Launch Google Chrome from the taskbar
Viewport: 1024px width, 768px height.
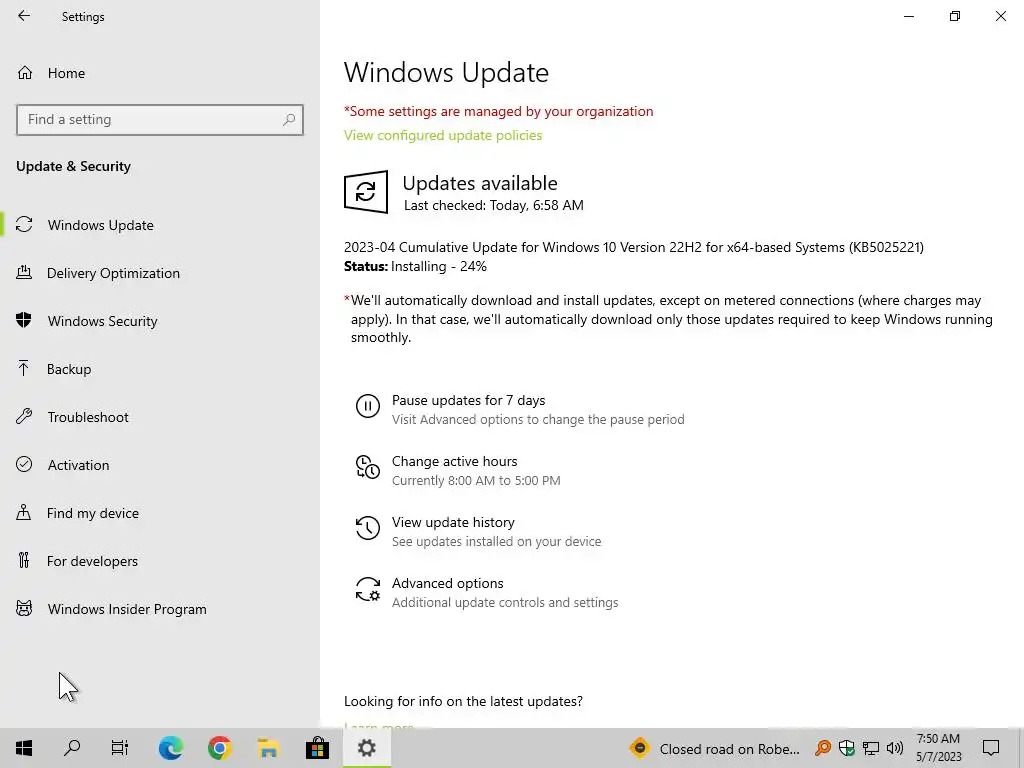219,748
